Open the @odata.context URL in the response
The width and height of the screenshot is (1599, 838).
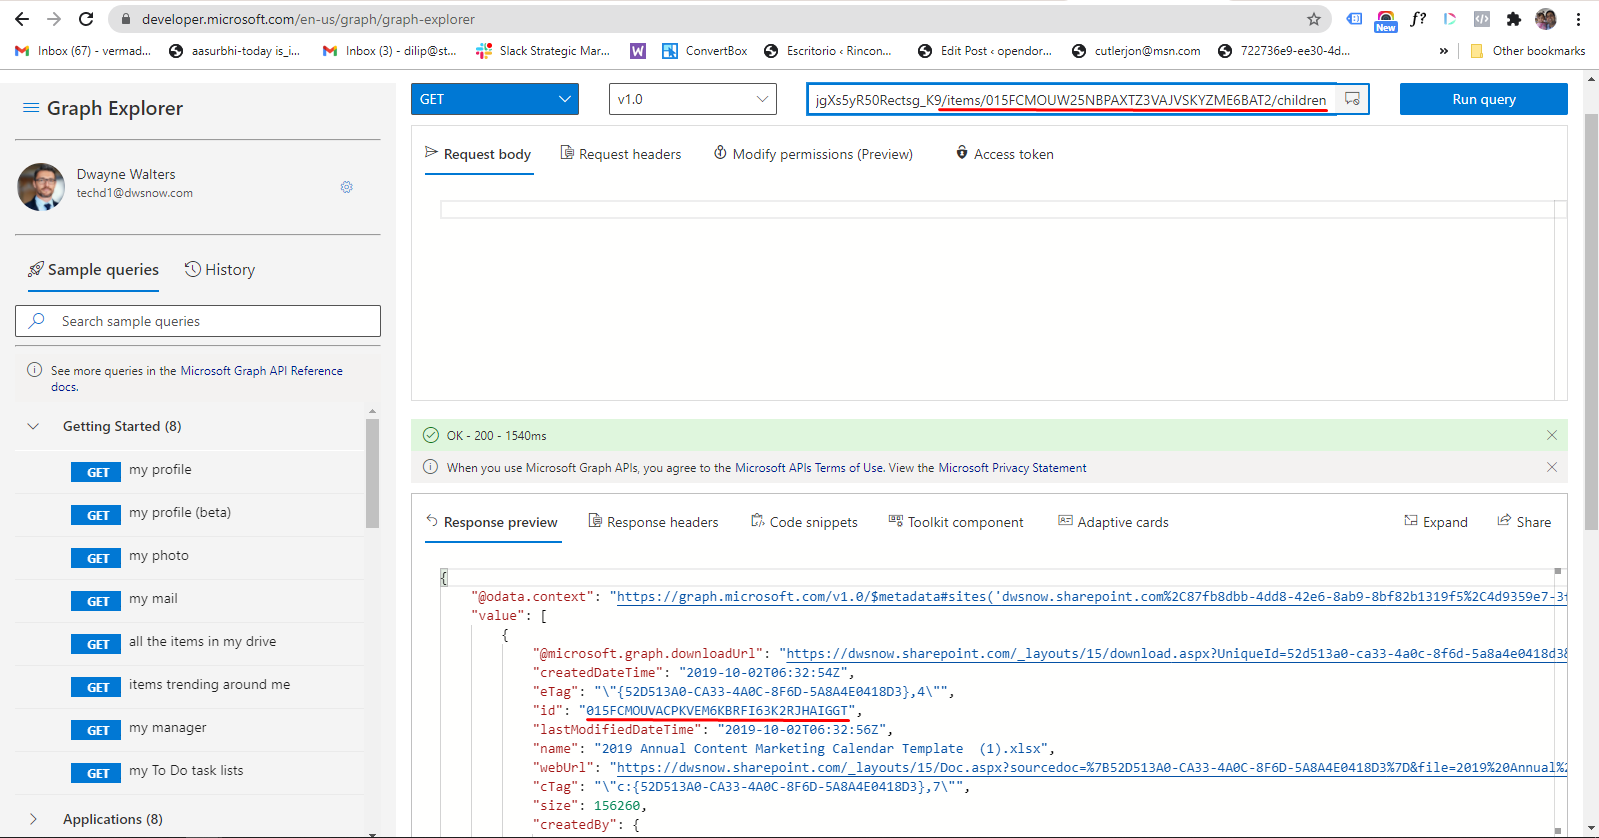tap(1092, 597)
